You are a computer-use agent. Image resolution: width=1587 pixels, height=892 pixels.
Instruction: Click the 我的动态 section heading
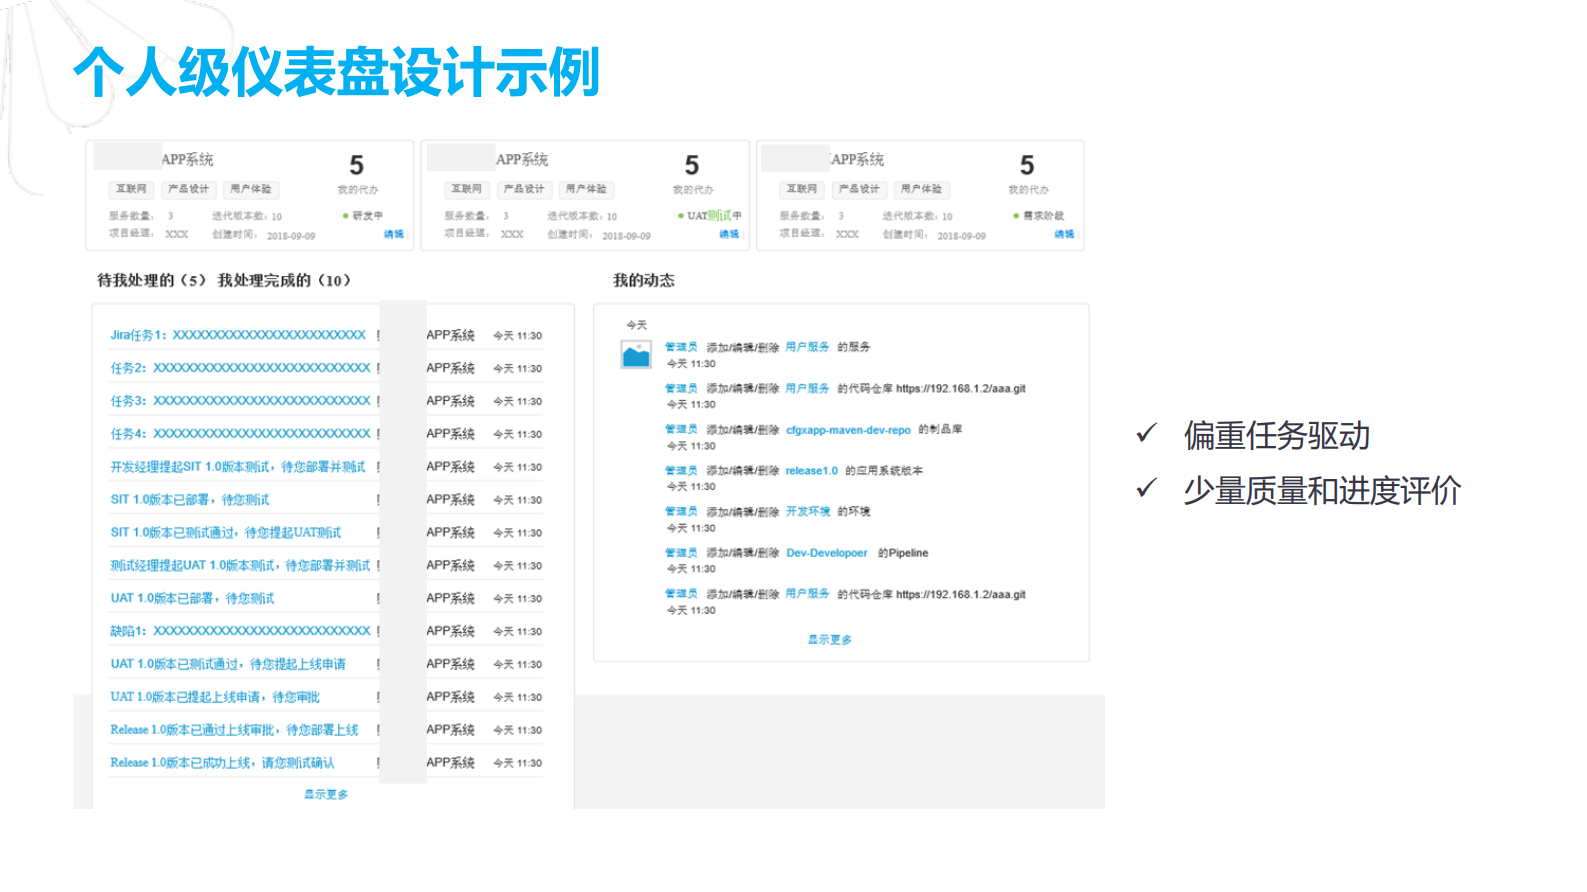tap(644, 280)
